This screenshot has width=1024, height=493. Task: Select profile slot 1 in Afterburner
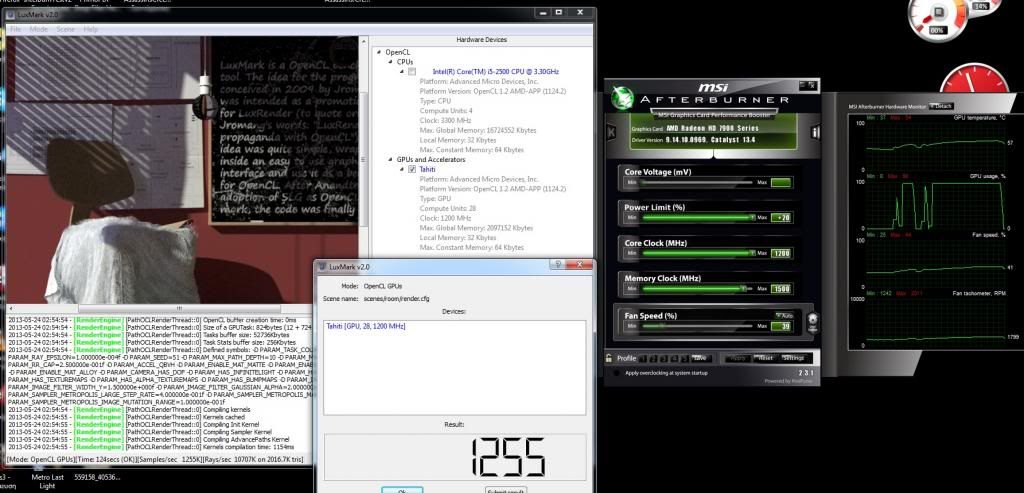pyautogui.click(x=643, y=357)
